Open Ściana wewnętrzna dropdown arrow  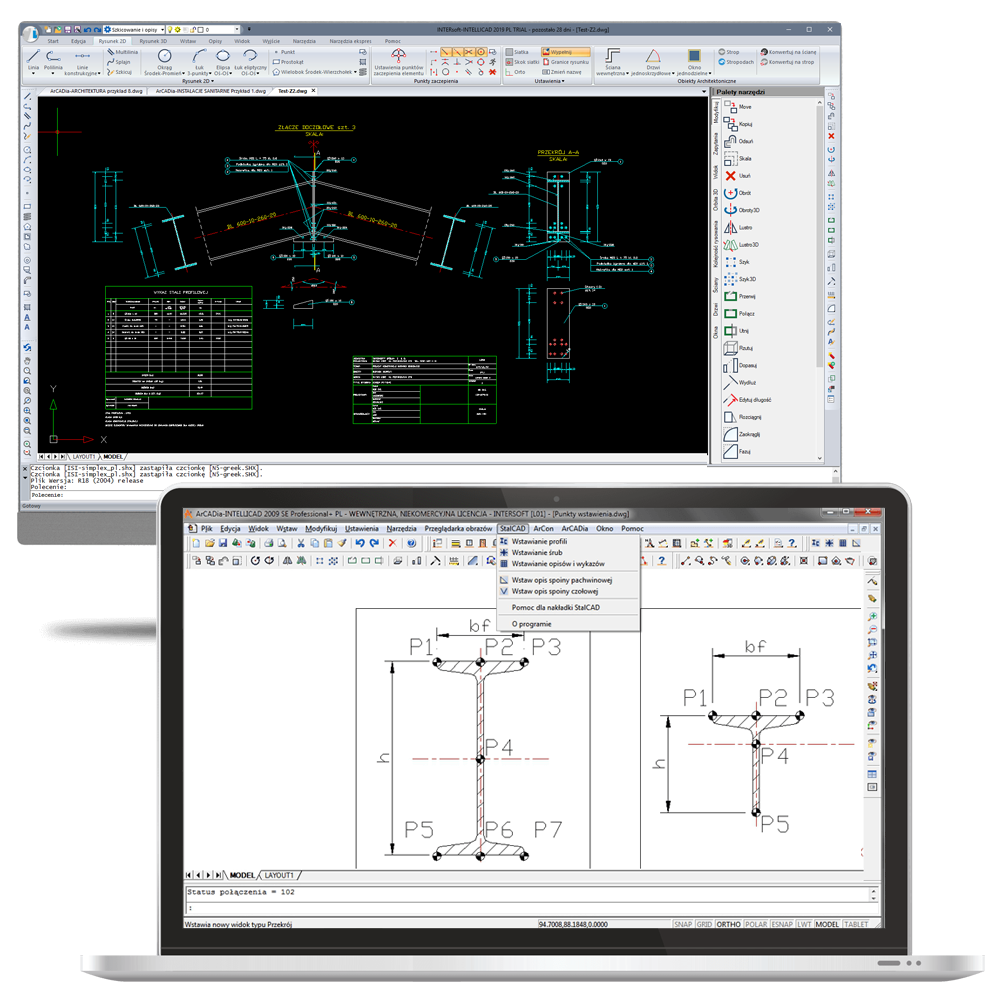click(x=628, y=73)
